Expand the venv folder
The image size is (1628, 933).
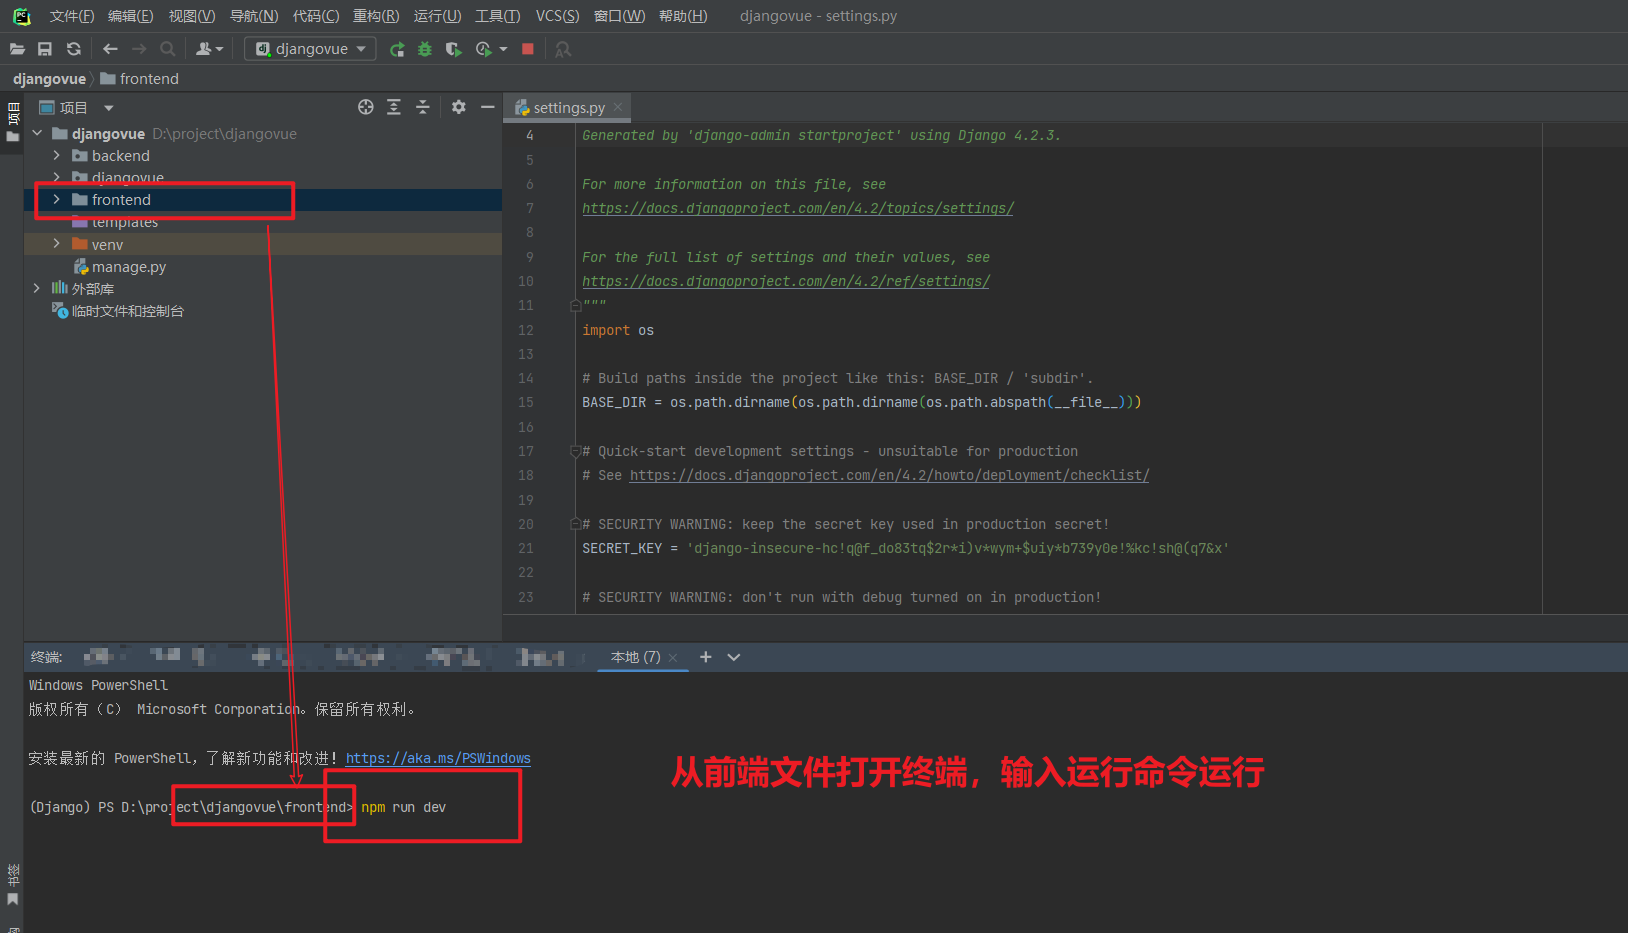point(57,243)
